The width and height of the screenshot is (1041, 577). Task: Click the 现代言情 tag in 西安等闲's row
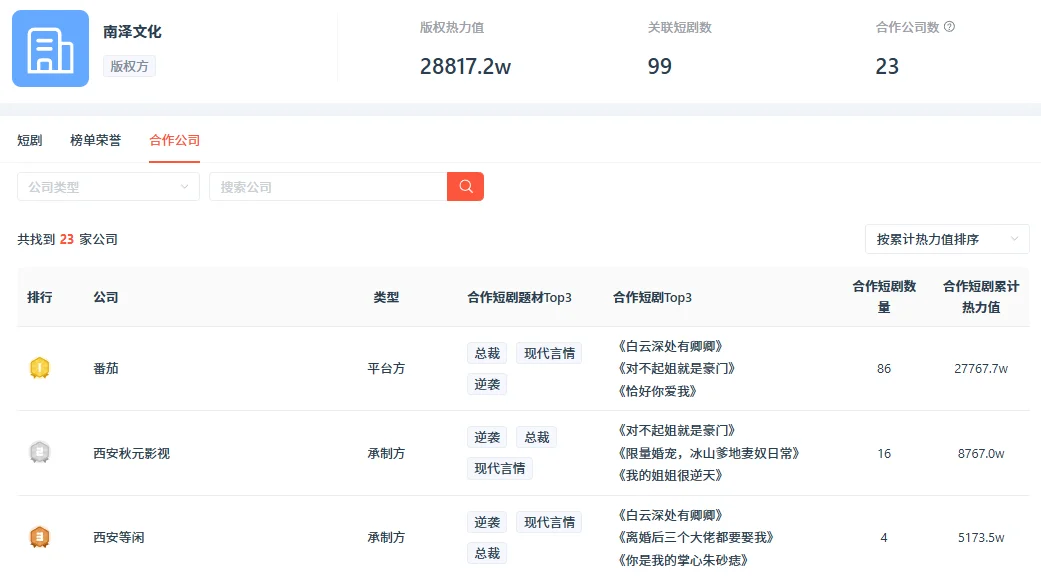(547, 521)
